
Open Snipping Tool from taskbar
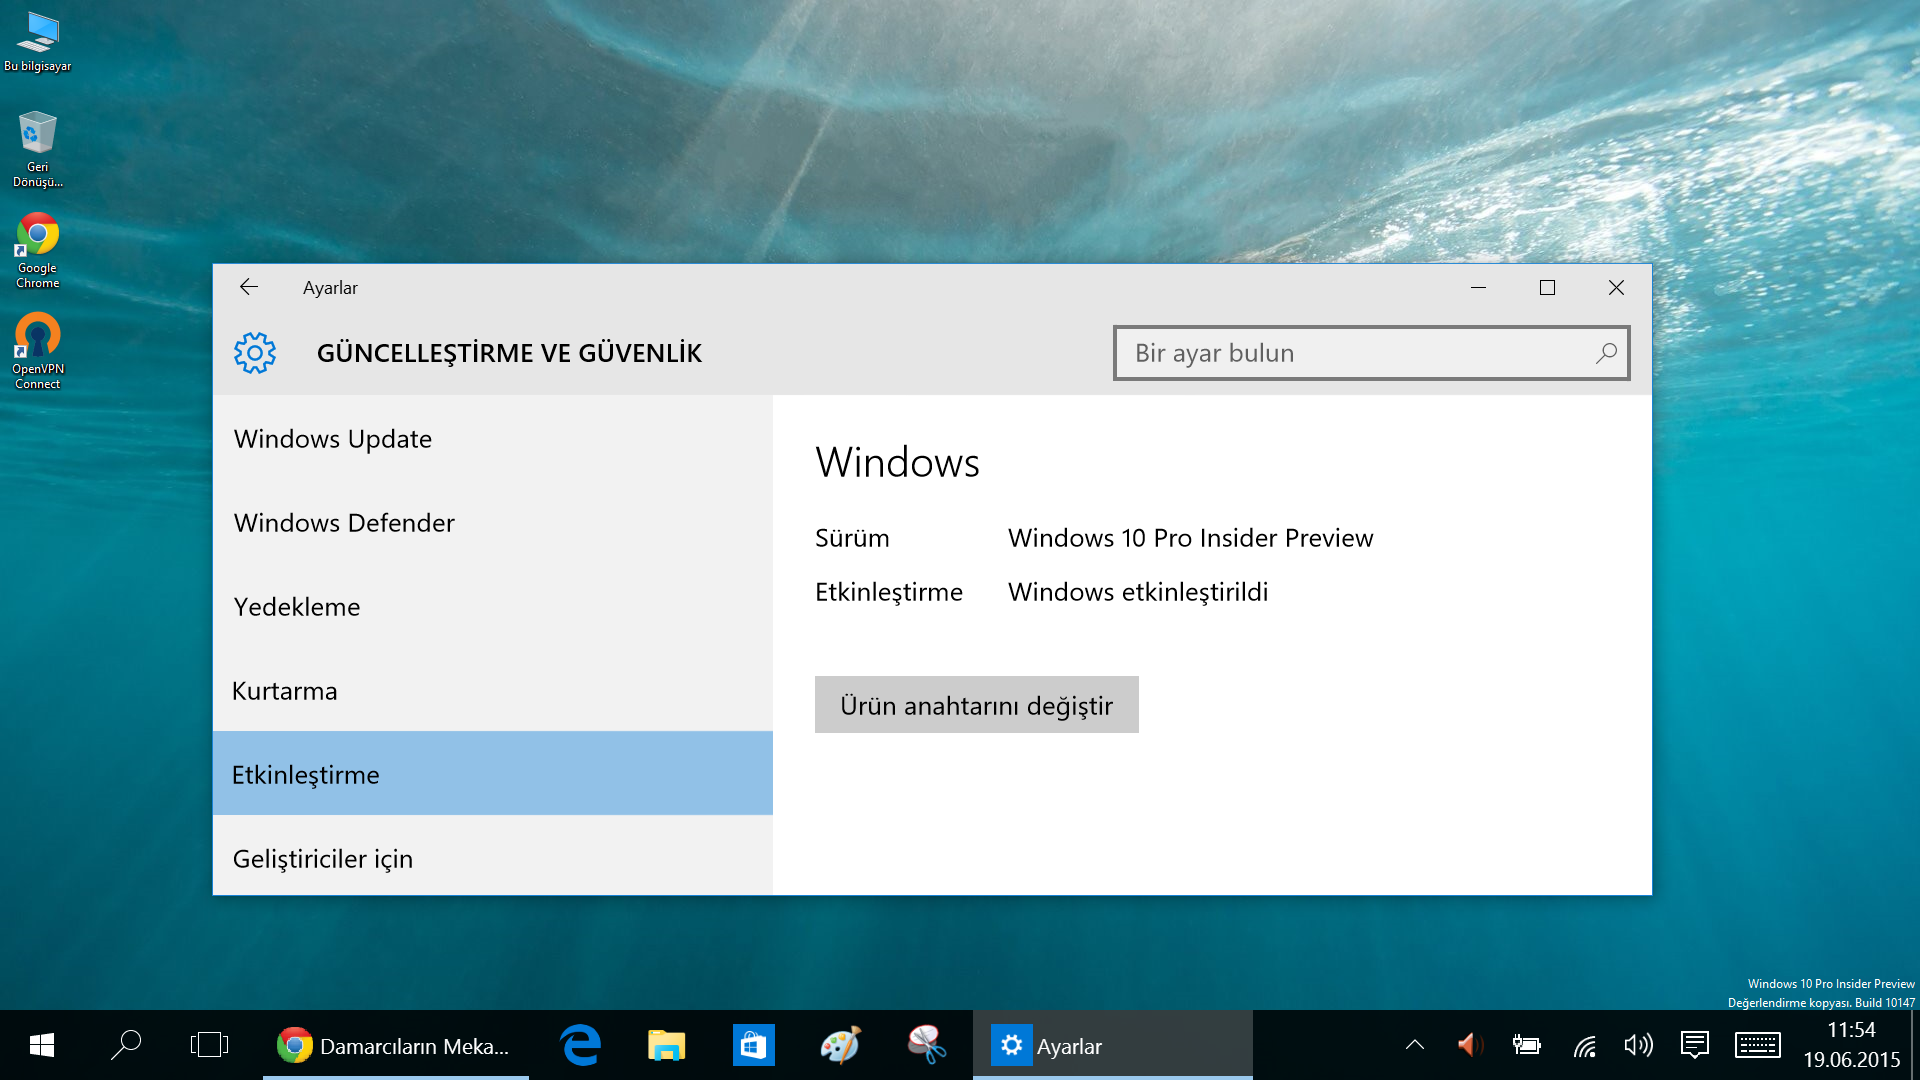point(927,1045)
